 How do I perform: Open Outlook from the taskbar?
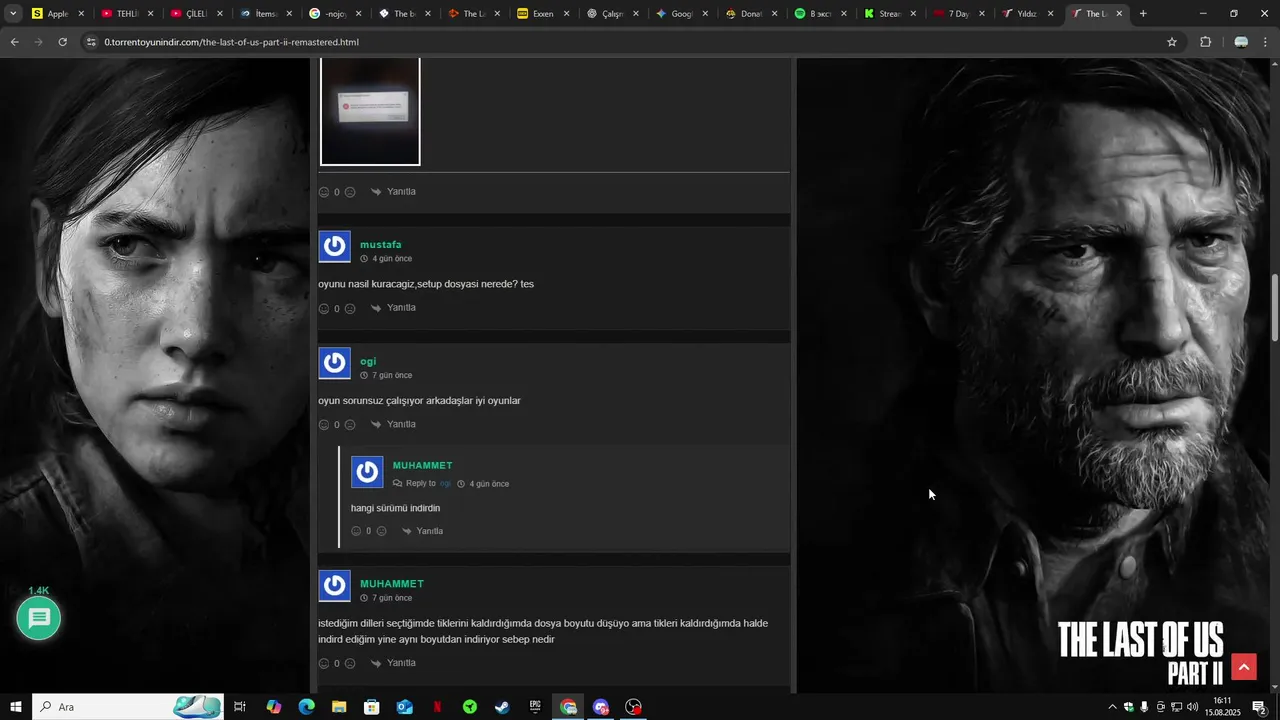coord(404,707)
